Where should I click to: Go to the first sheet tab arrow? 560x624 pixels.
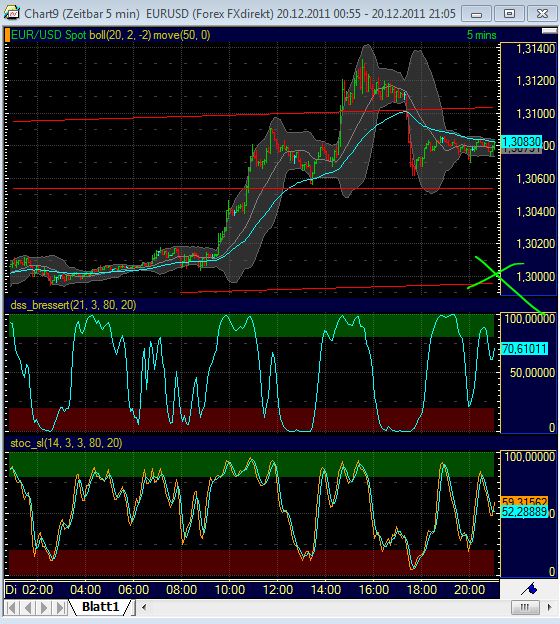[12, 608]
